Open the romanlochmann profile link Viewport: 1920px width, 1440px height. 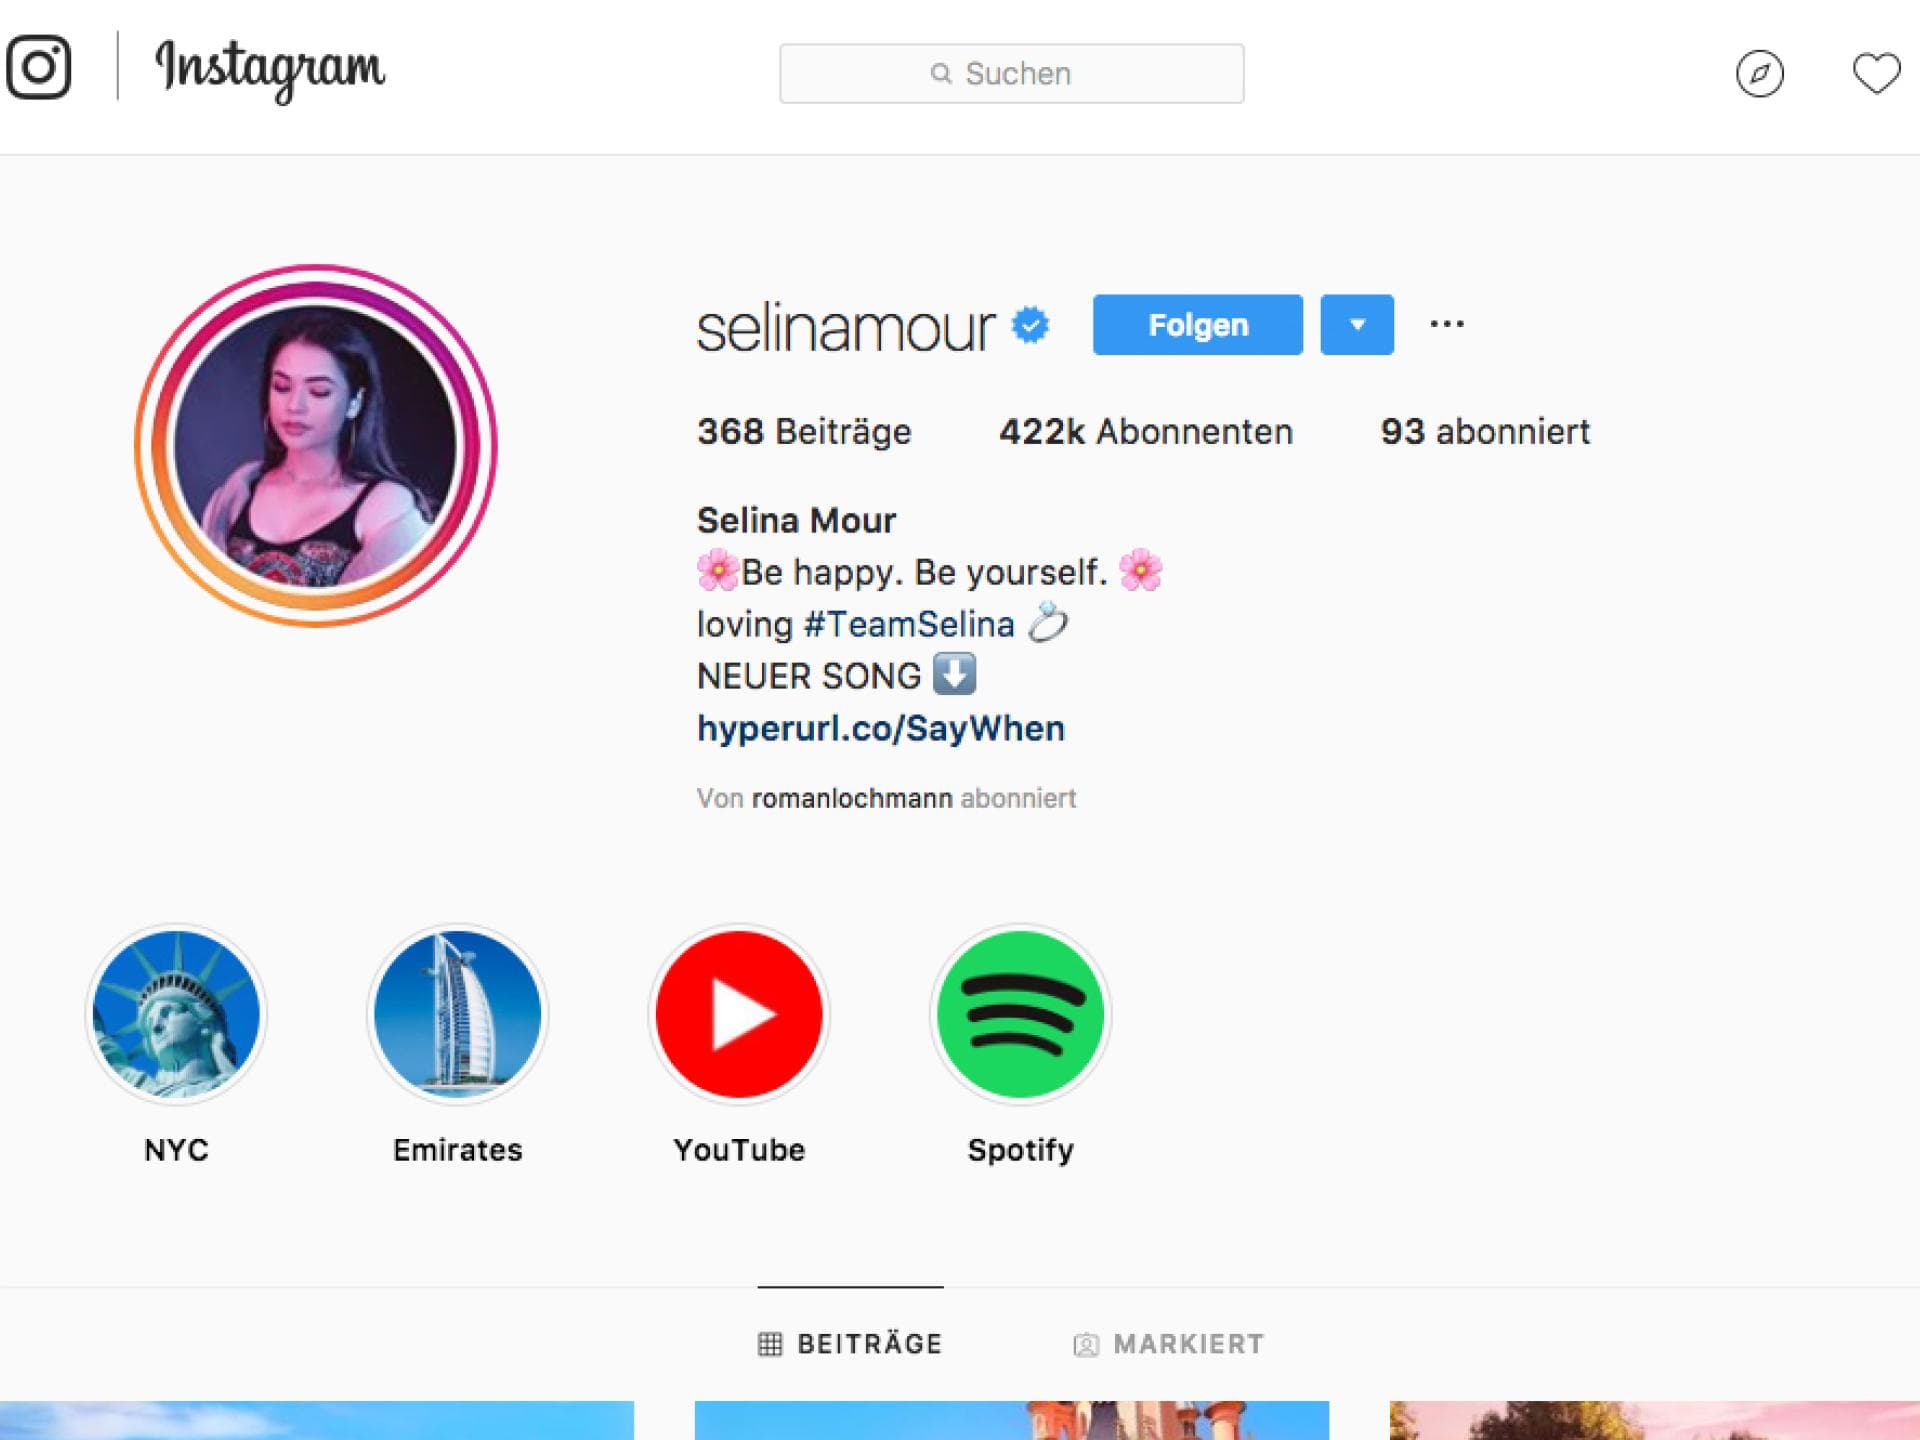point(852,798)
